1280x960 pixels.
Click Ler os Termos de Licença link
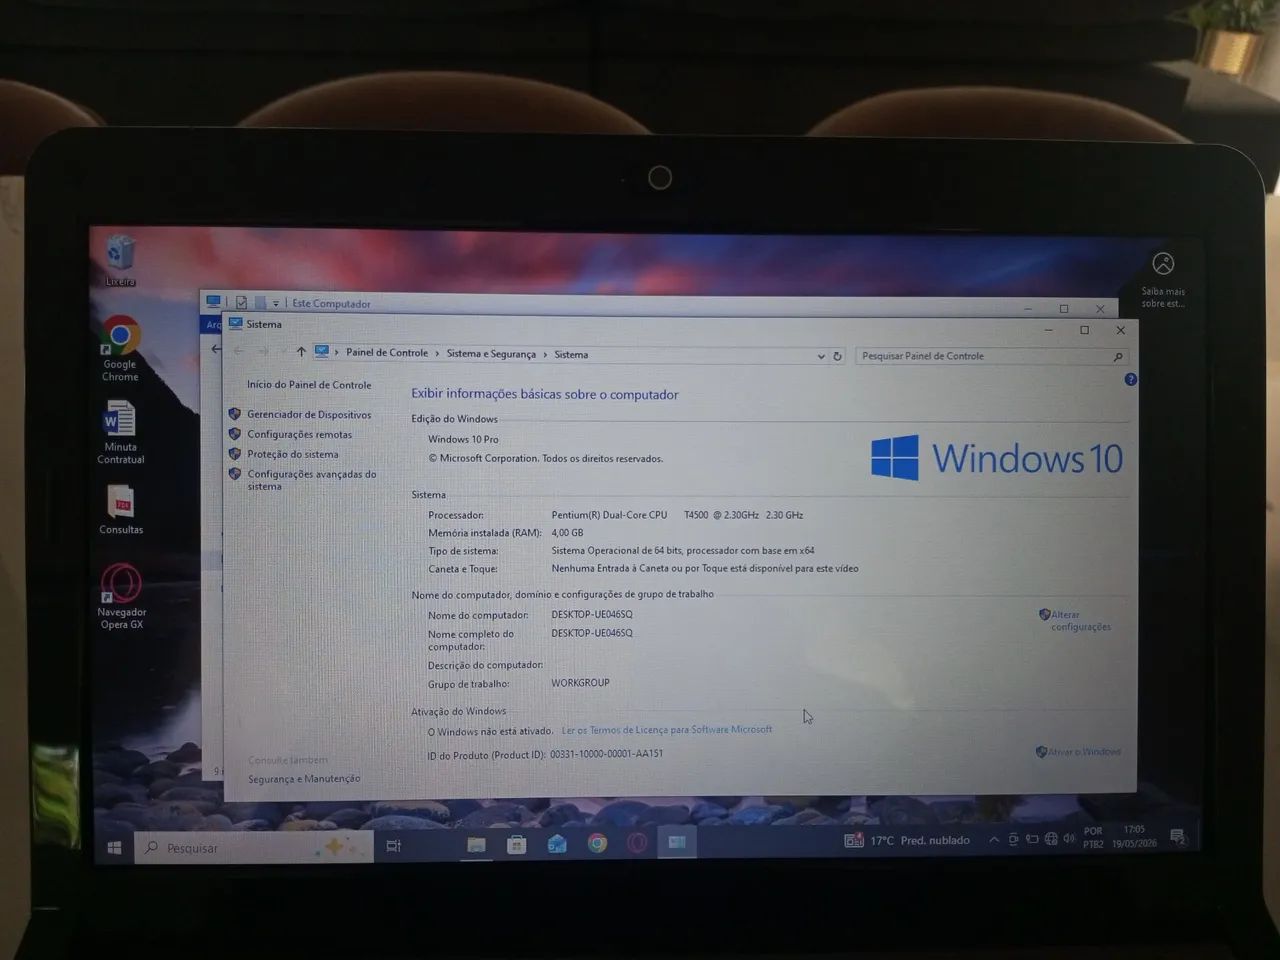pyautogui.click(x=667, y=730)
